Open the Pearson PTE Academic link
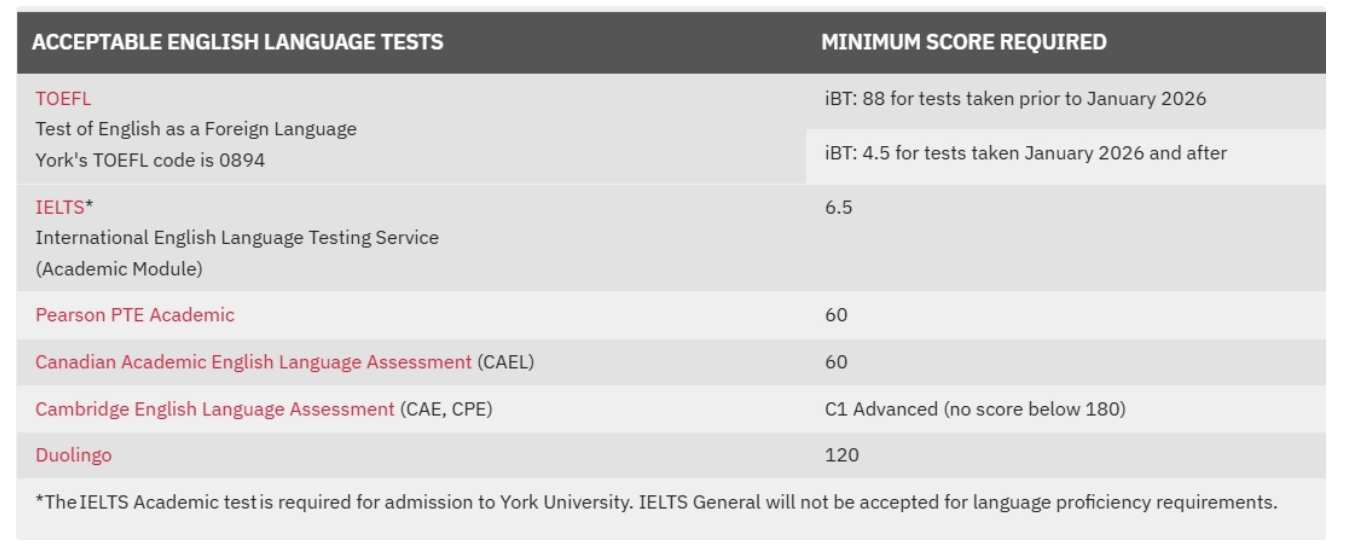The width and height of the screenshot is (1358, 560). click(134, 315)
